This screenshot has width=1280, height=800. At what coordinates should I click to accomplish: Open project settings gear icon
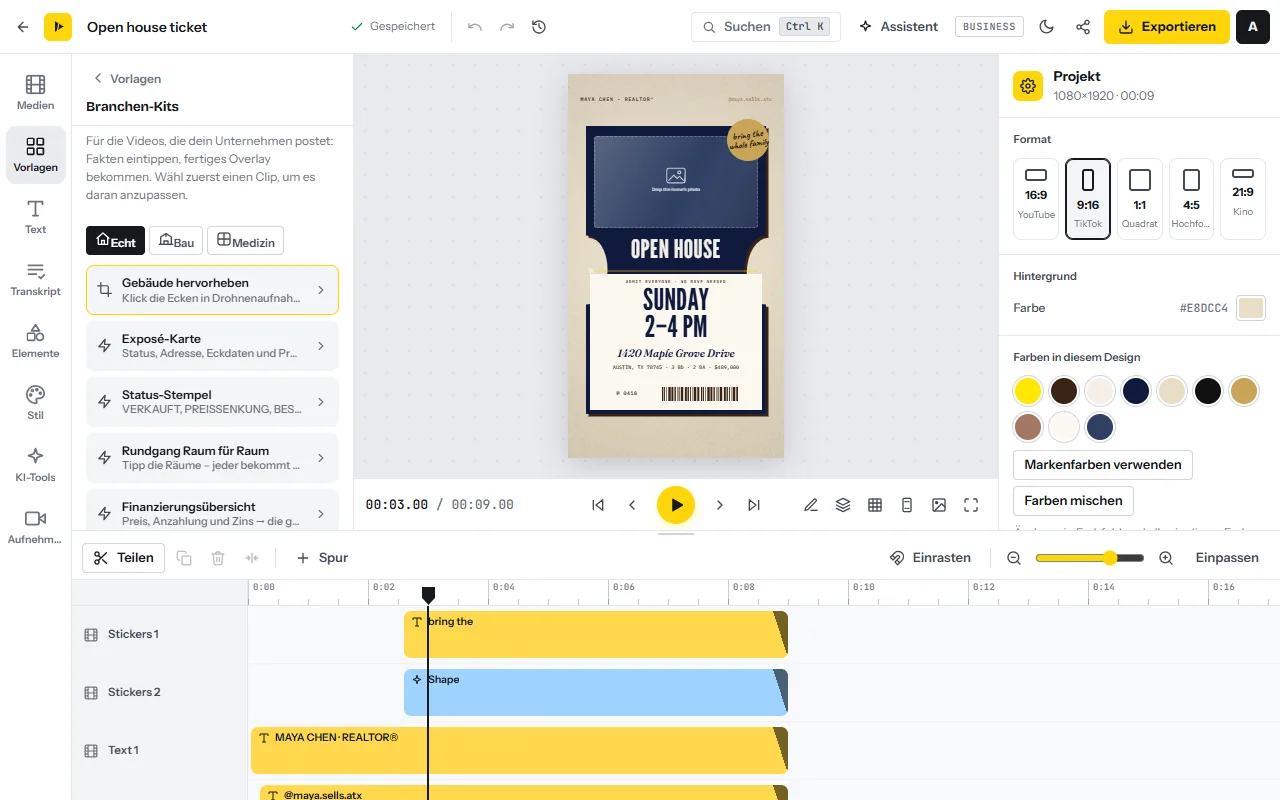click(x=1028, y=86)
